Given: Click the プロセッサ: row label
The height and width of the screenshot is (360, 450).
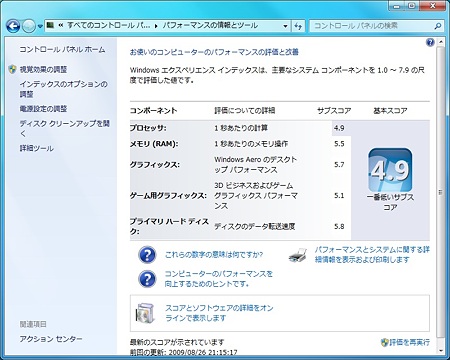Looking at the screenshot, I should [148, 128].
